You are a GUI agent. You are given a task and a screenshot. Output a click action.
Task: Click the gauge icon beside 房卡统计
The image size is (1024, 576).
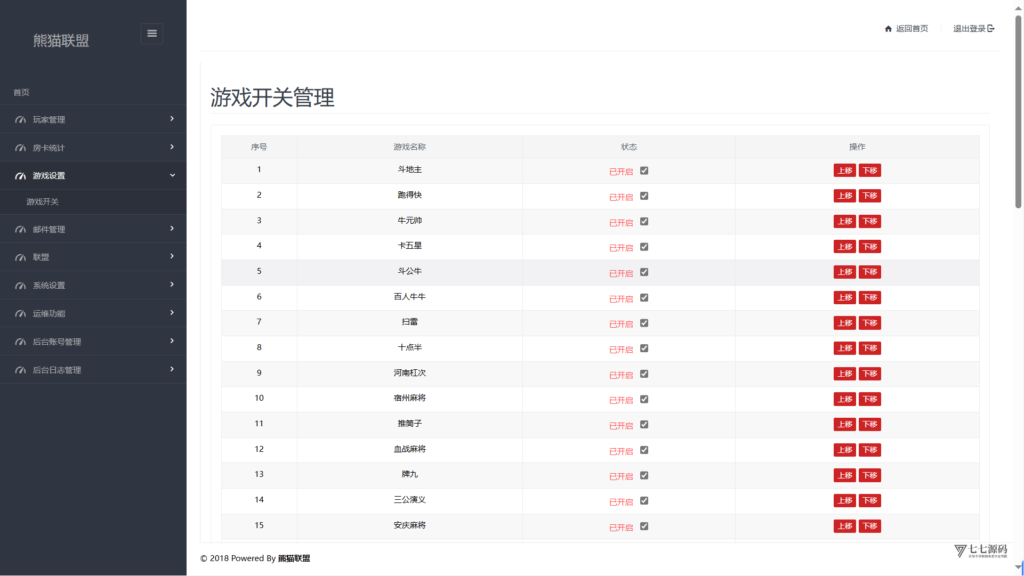coord(20,148)
